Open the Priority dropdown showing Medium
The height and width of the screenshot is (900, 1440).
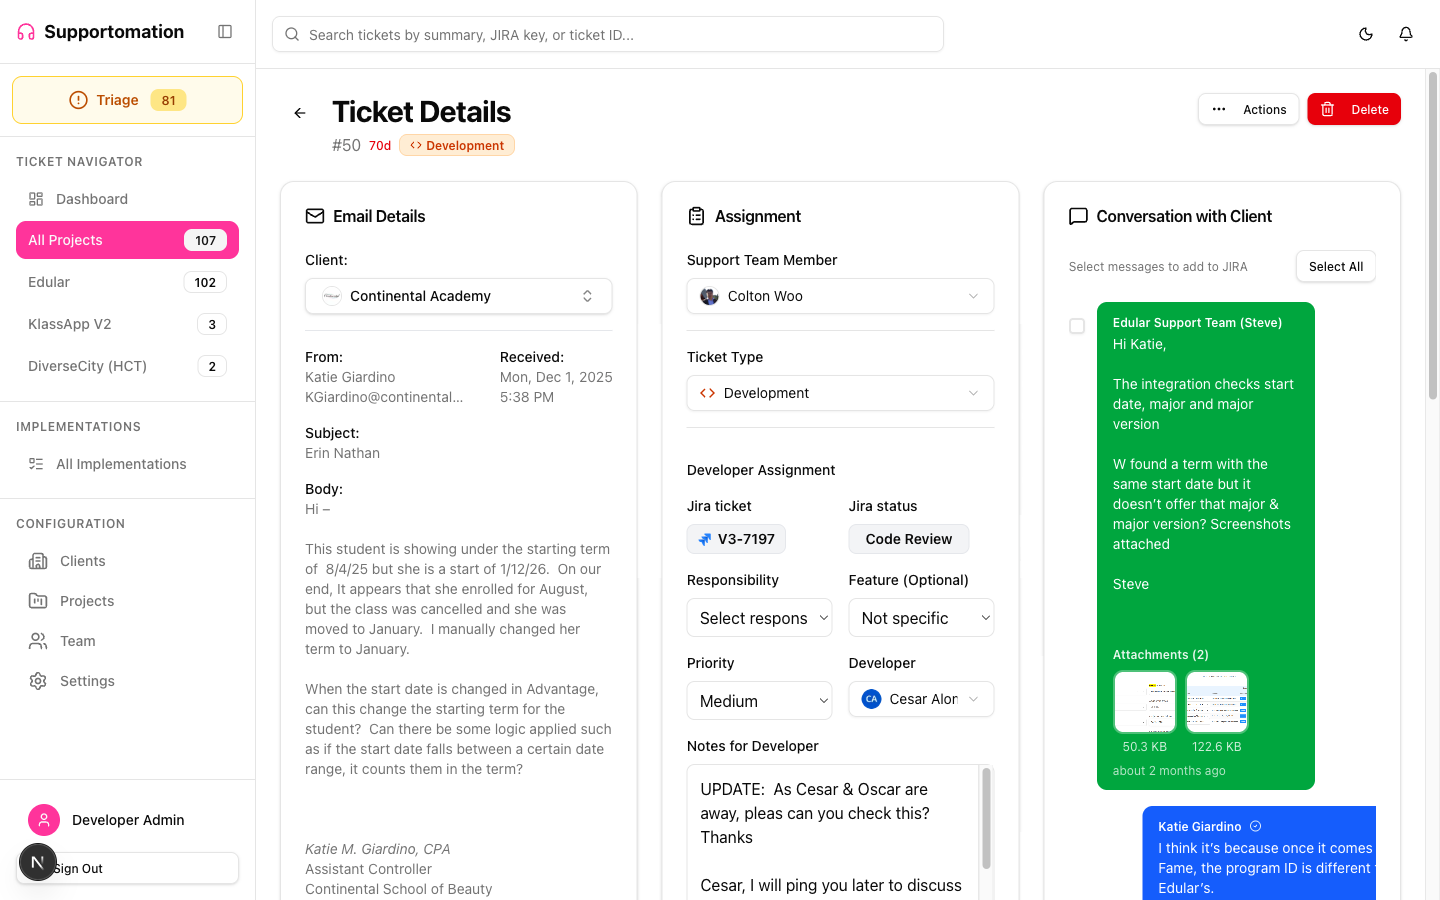[759, 700]
